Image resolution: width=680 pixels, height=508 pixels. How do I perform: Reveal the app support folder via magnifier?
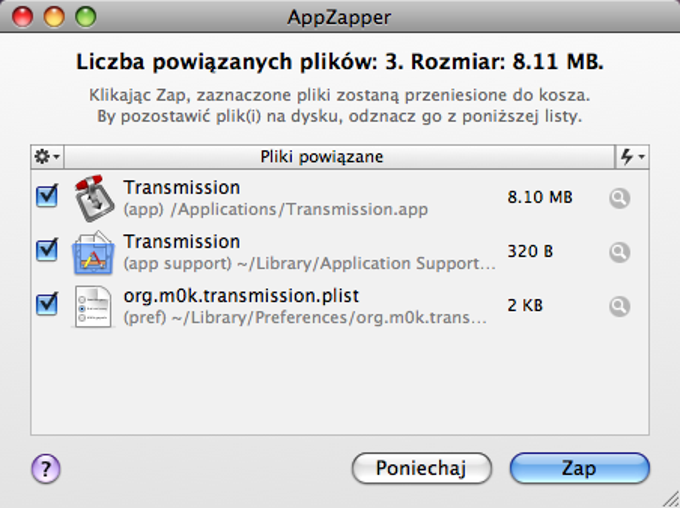[620, 252]
